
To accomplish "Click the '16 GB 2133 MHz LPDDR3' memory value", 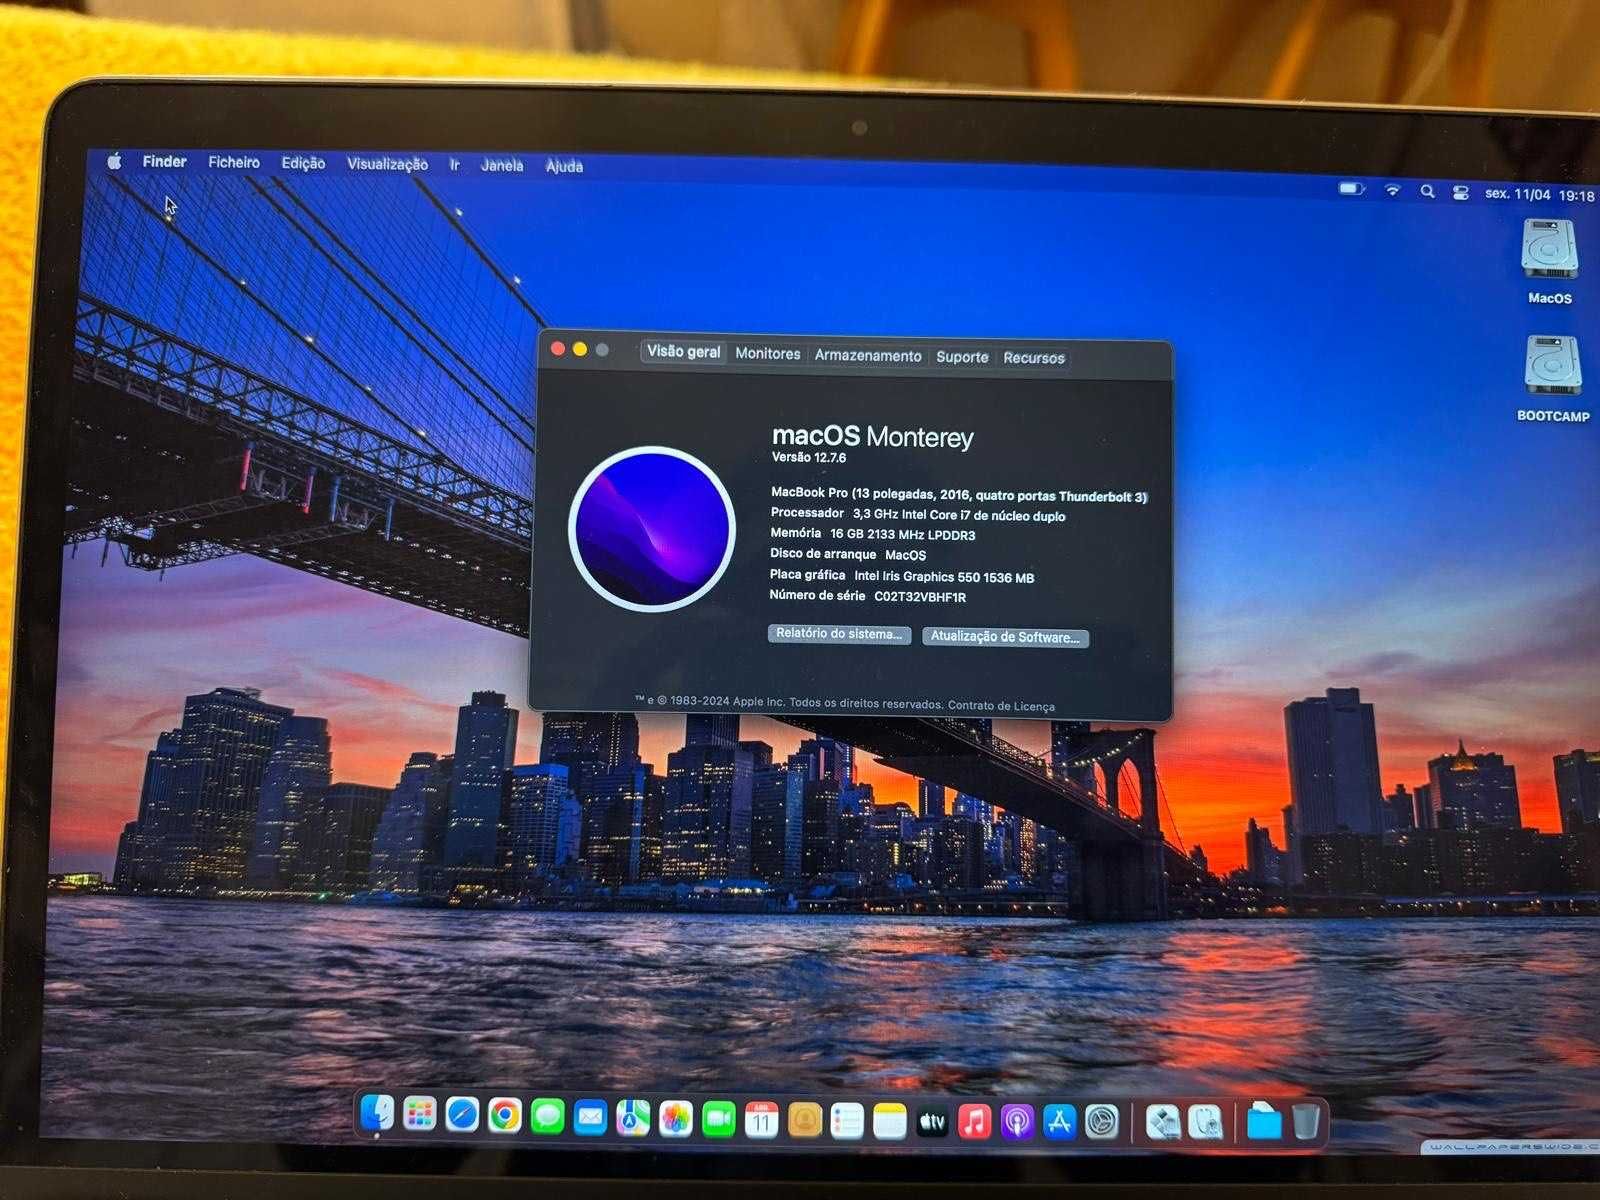I will point(903,535).
